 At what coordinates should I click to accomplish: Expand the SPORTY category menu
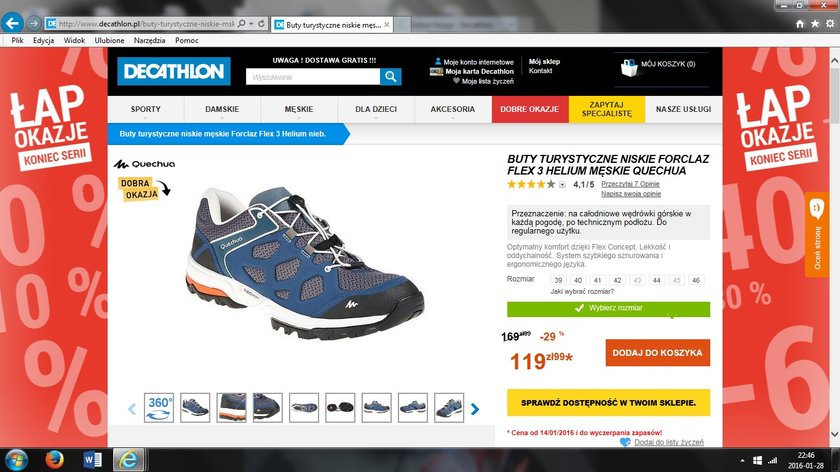[146, 109]
